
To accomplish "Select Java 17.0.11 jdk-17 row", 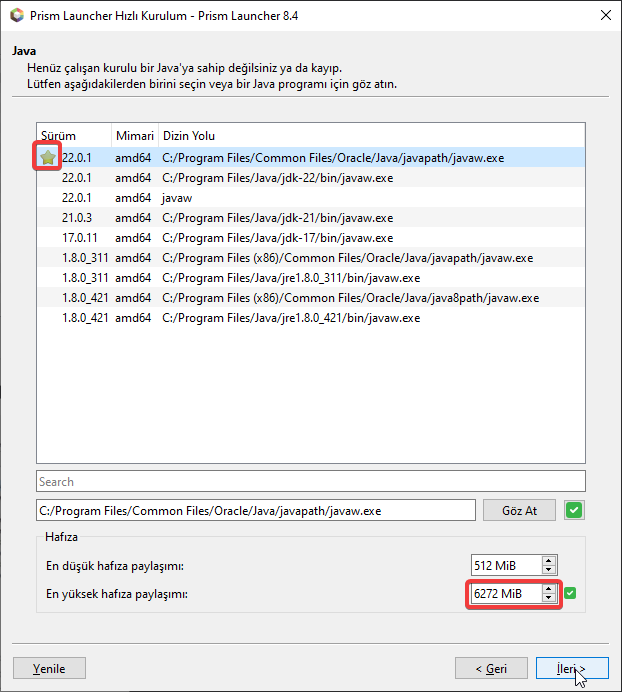I will click(x=311, y=237).
